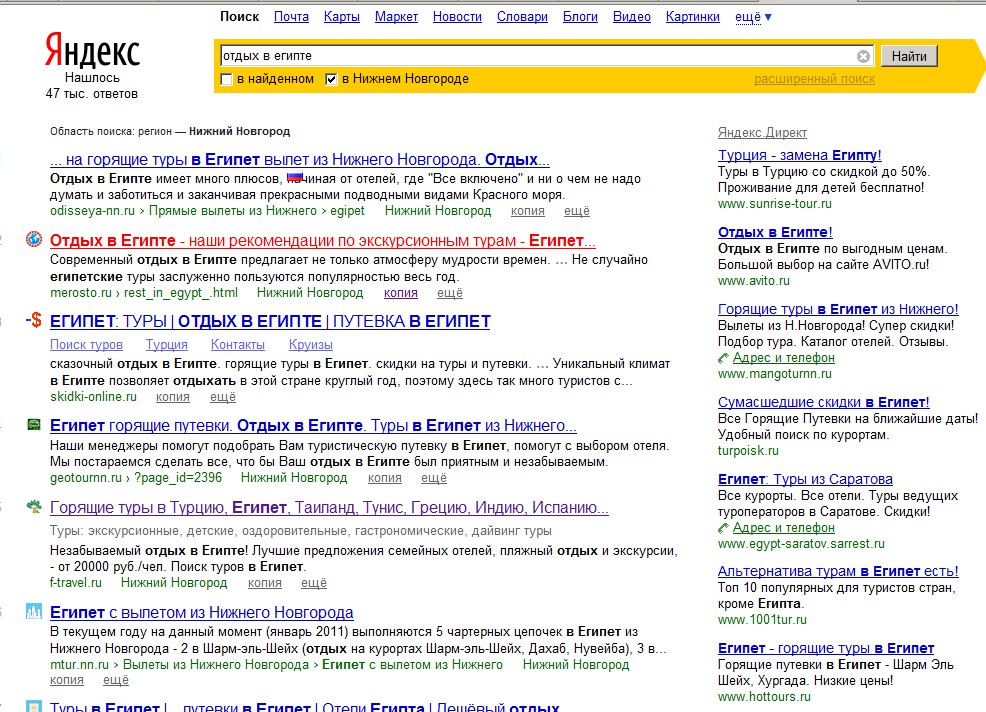This screenshot has width=986, height=712.
Task: Clear the search query with the X icon
Action: coord(863,57)
